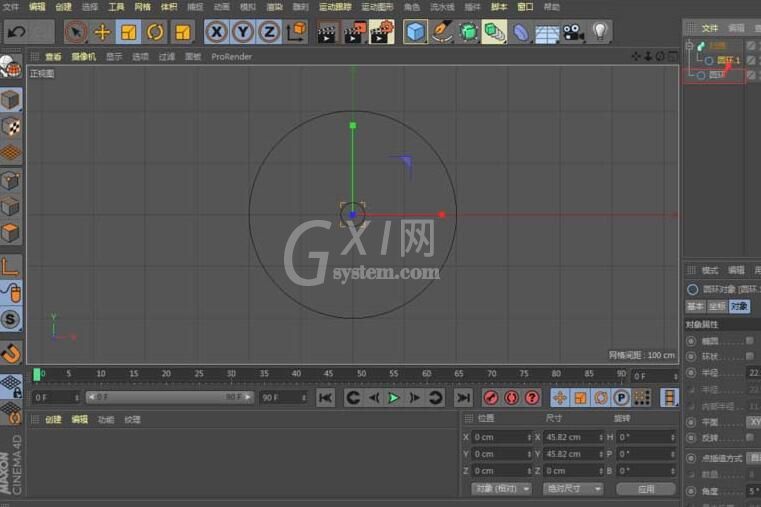Click the coordinate system icon
The height and width of the screenshot is (507, 761).
[296, 33]
